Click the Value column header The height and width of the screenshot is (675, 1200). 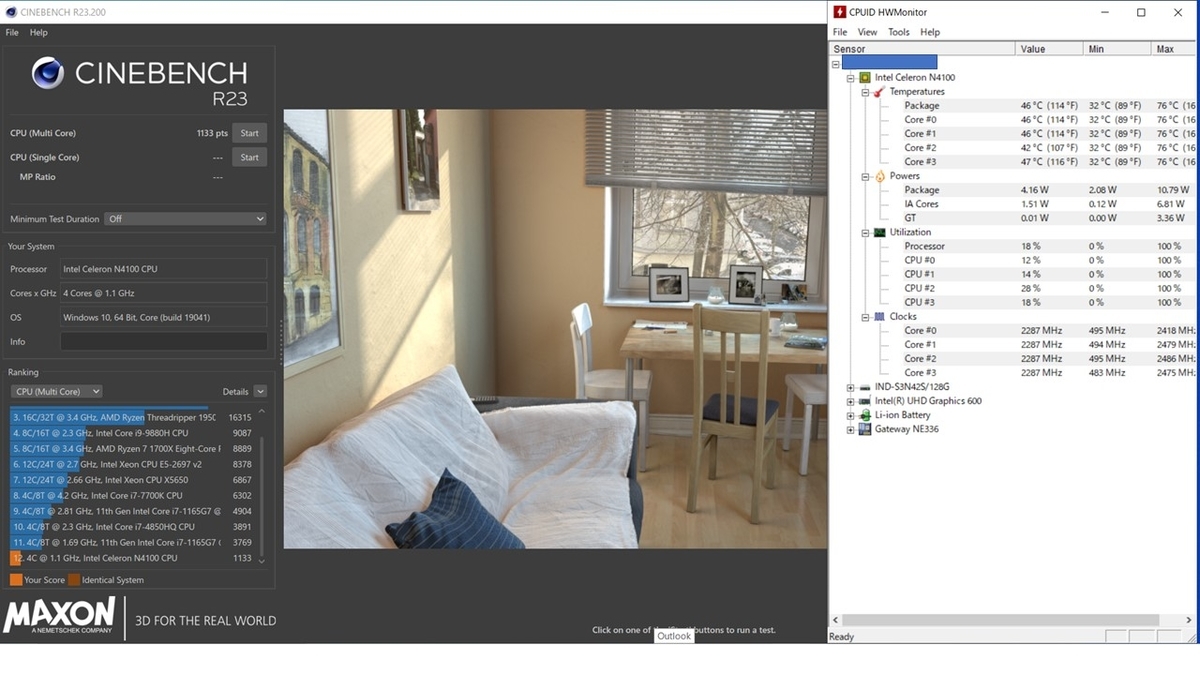1049,49
